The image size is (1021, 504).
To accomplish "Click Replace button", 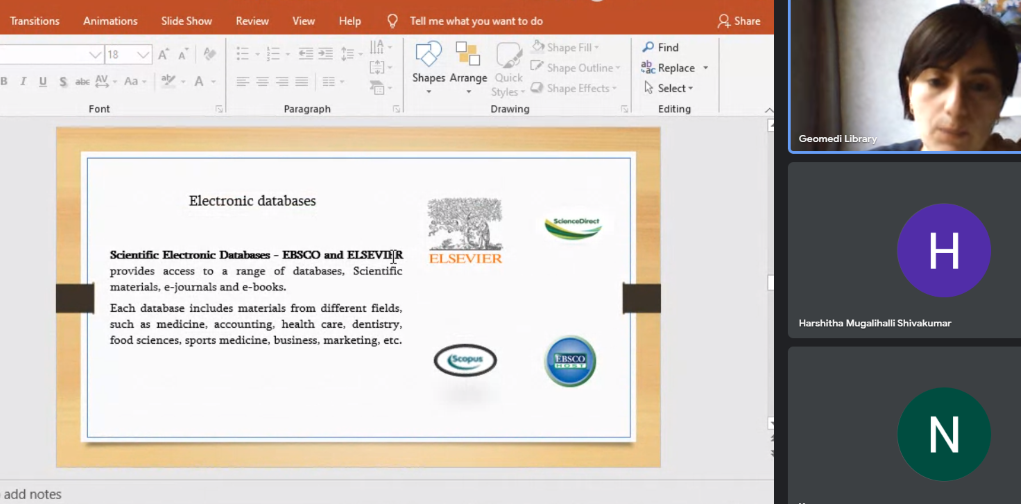I will (x=668, y=68).
